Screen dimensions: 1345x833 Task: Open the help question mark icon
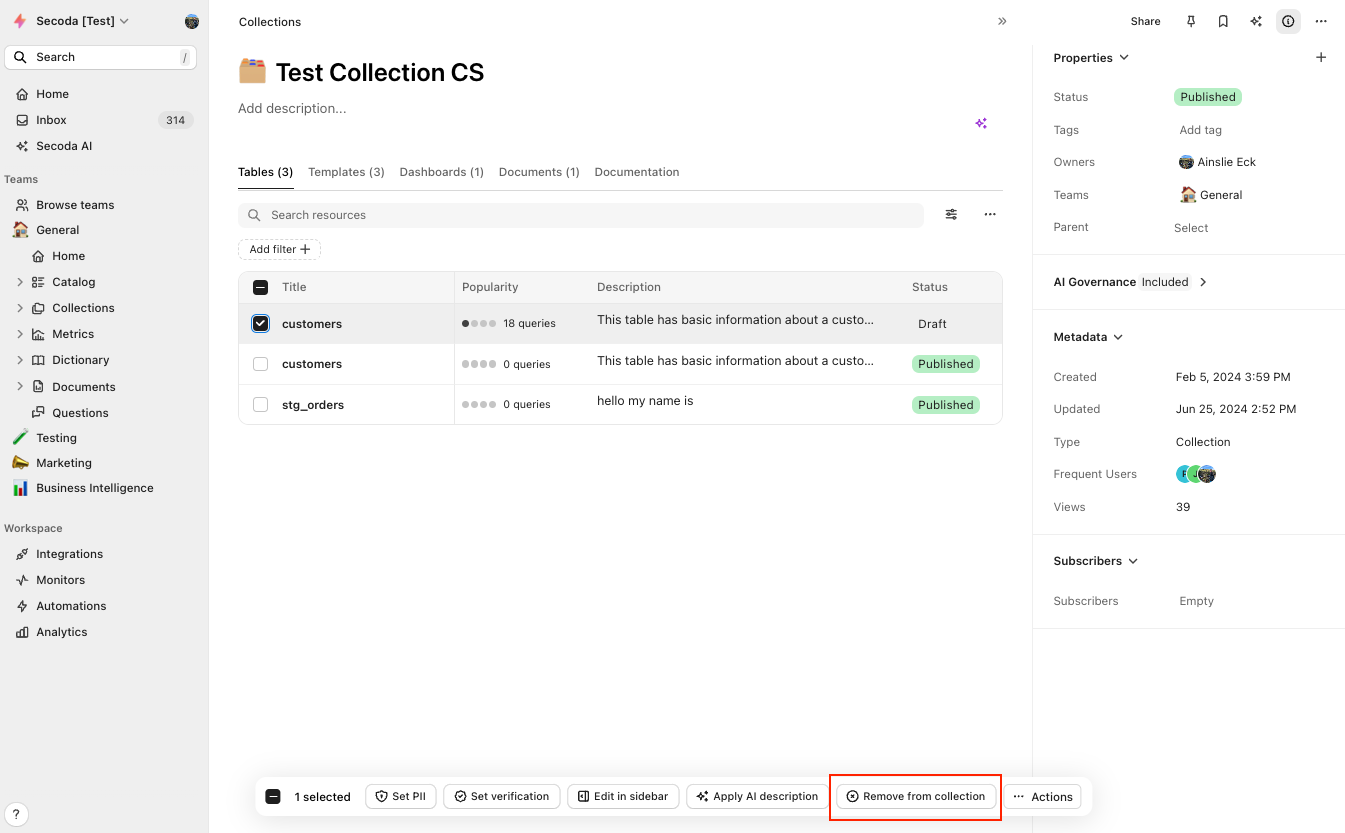click(16, 814)
